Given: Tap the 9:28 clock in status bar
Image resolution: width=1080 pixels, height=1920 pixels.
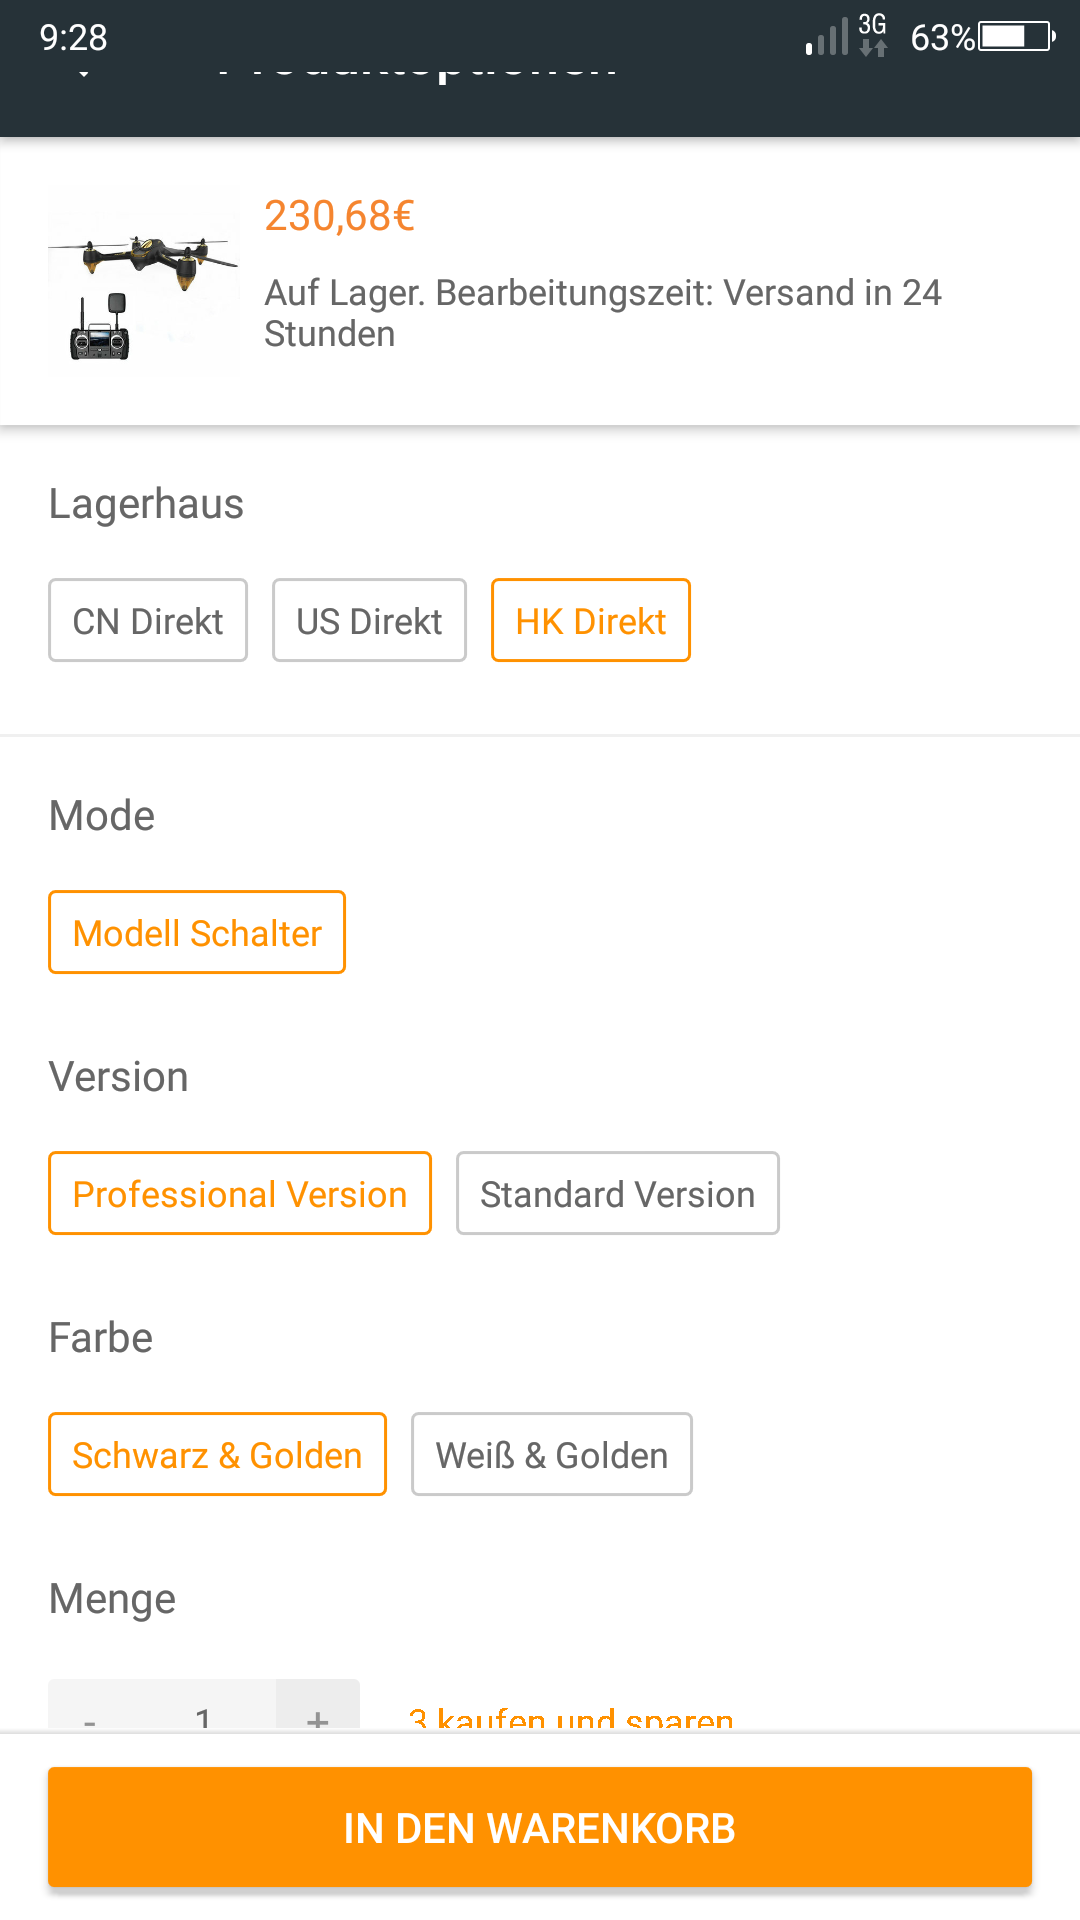Looking at the screenshot, I should (x=73, y=38).
